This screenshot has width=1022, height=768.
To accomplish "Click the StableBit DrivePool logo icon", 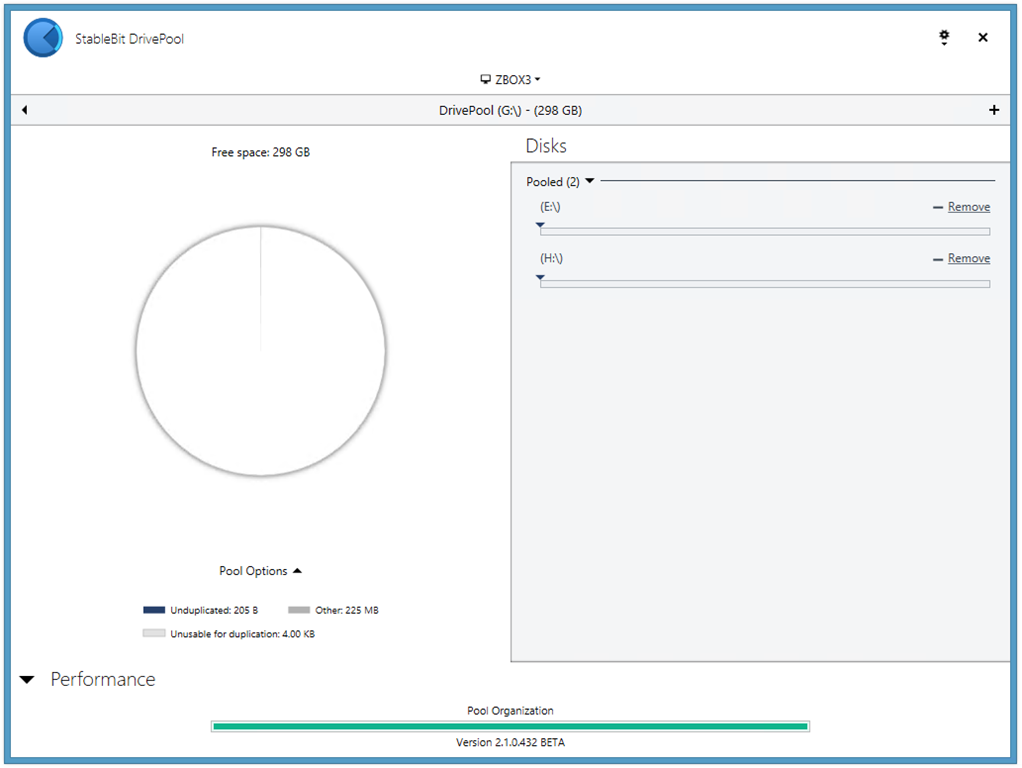I will coord(43,38).
